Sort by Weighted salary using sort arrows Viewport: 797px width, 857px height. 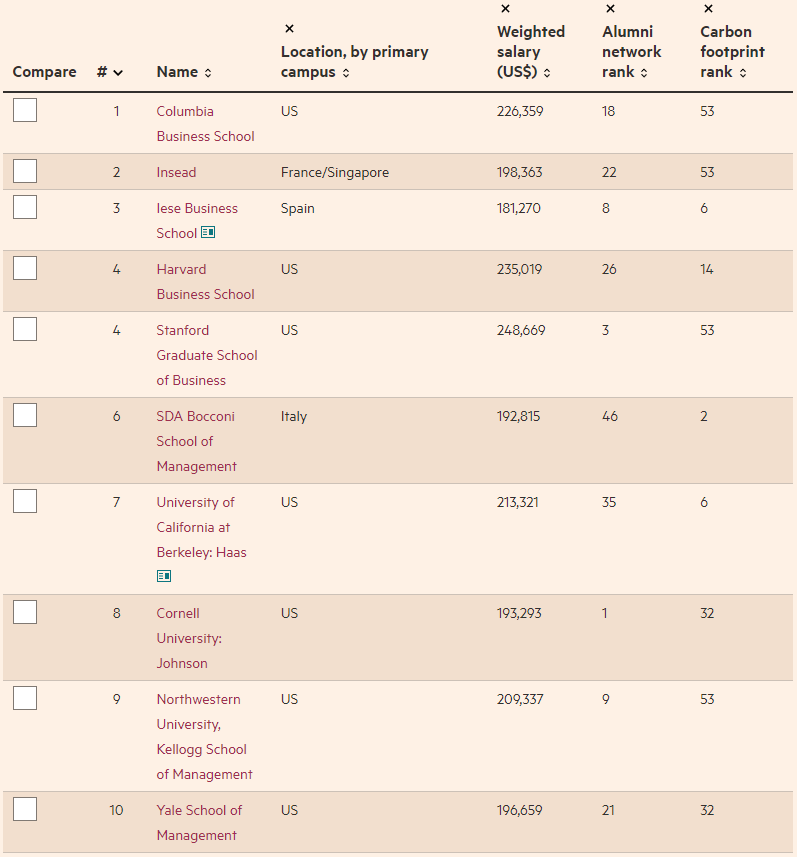coord(547,73)
